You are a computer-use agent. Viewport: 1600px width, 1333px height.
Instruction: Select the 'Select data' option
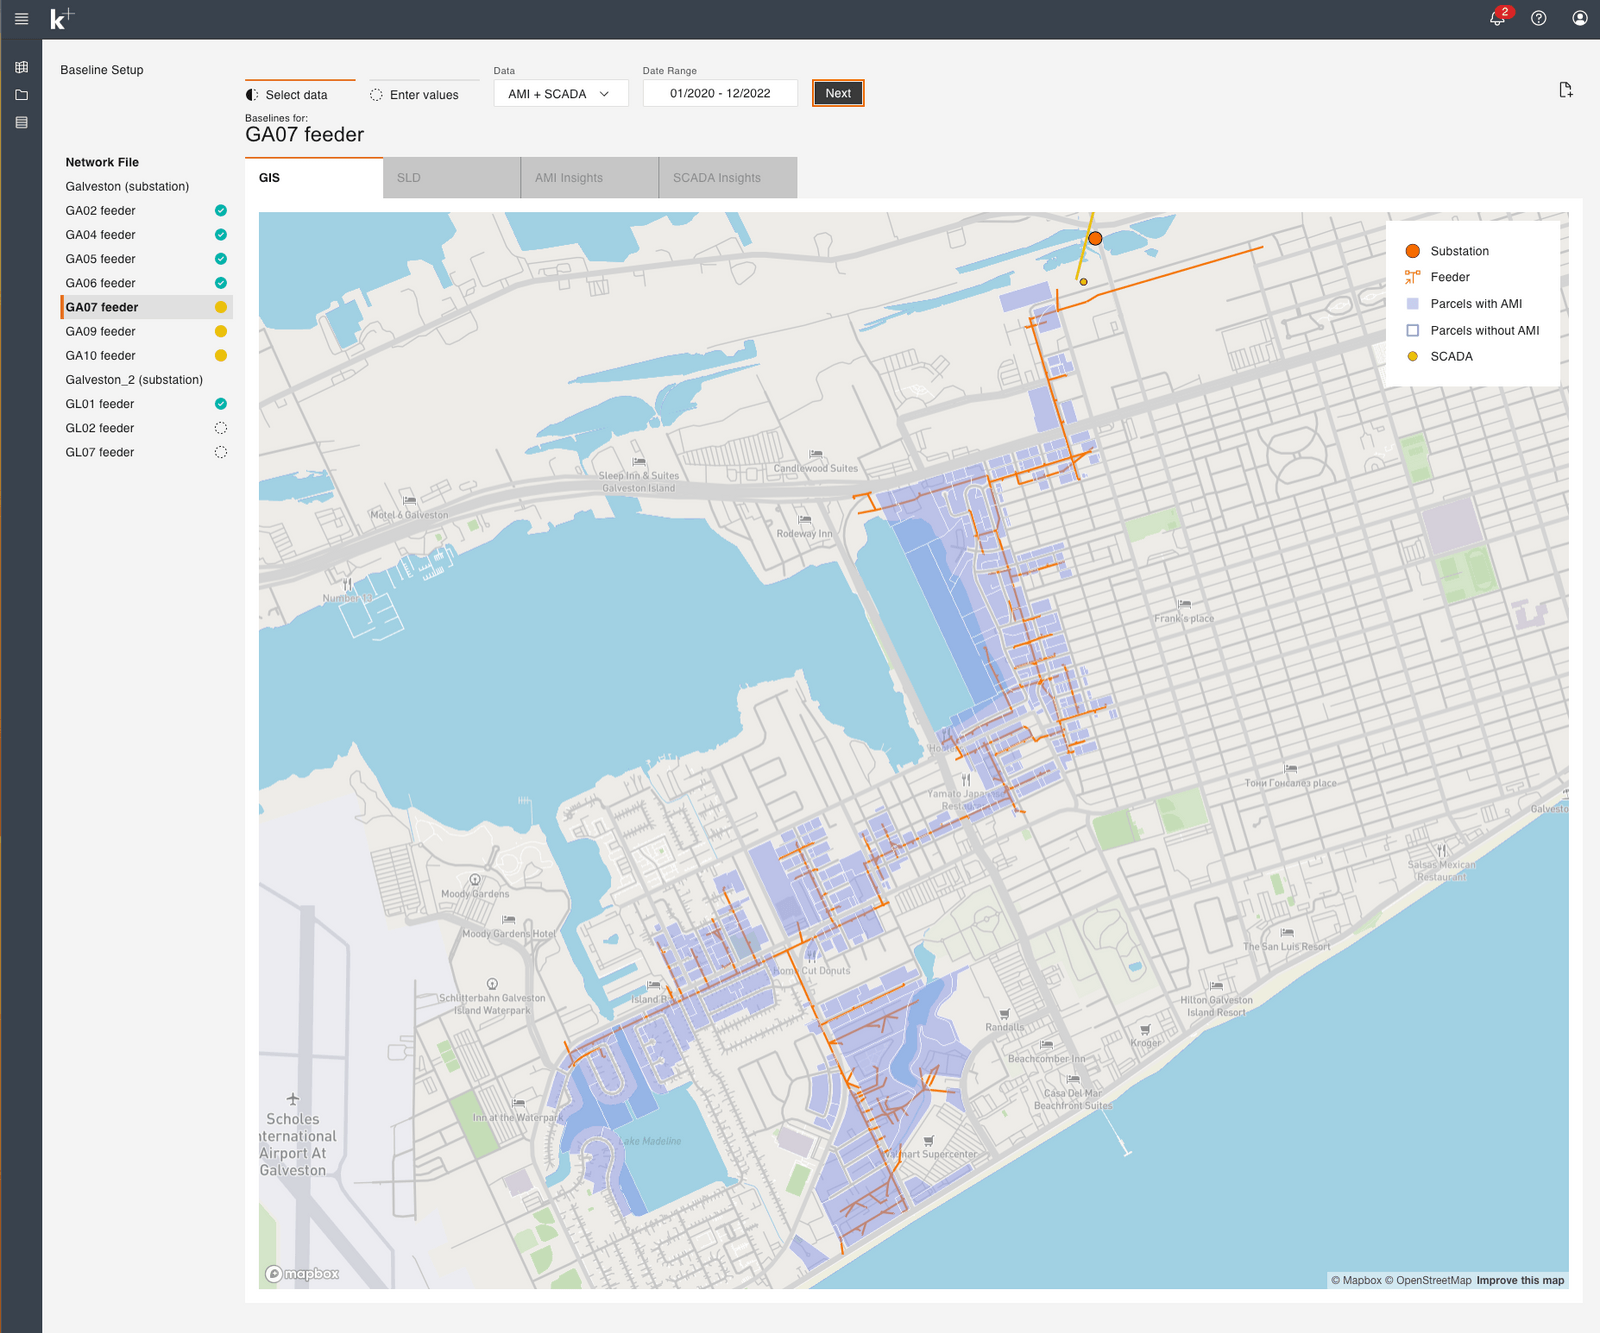pos(287,95)
